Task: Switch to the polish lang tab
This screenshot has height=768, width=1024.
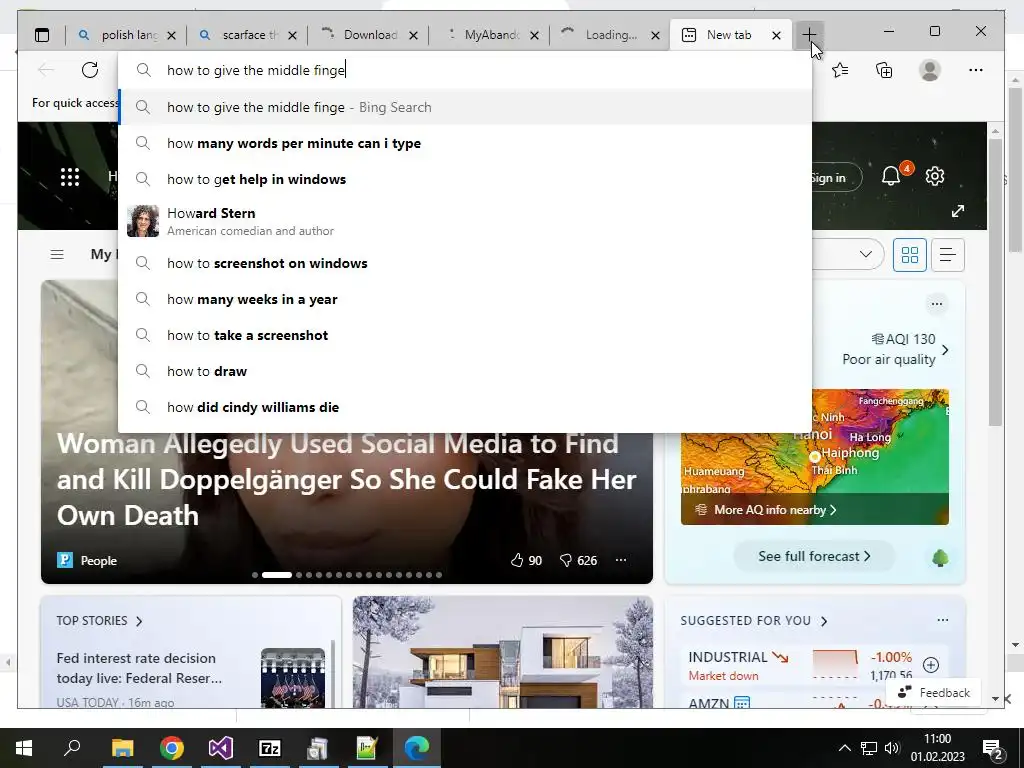Action: pyautogui.click(x=125, y=35)
